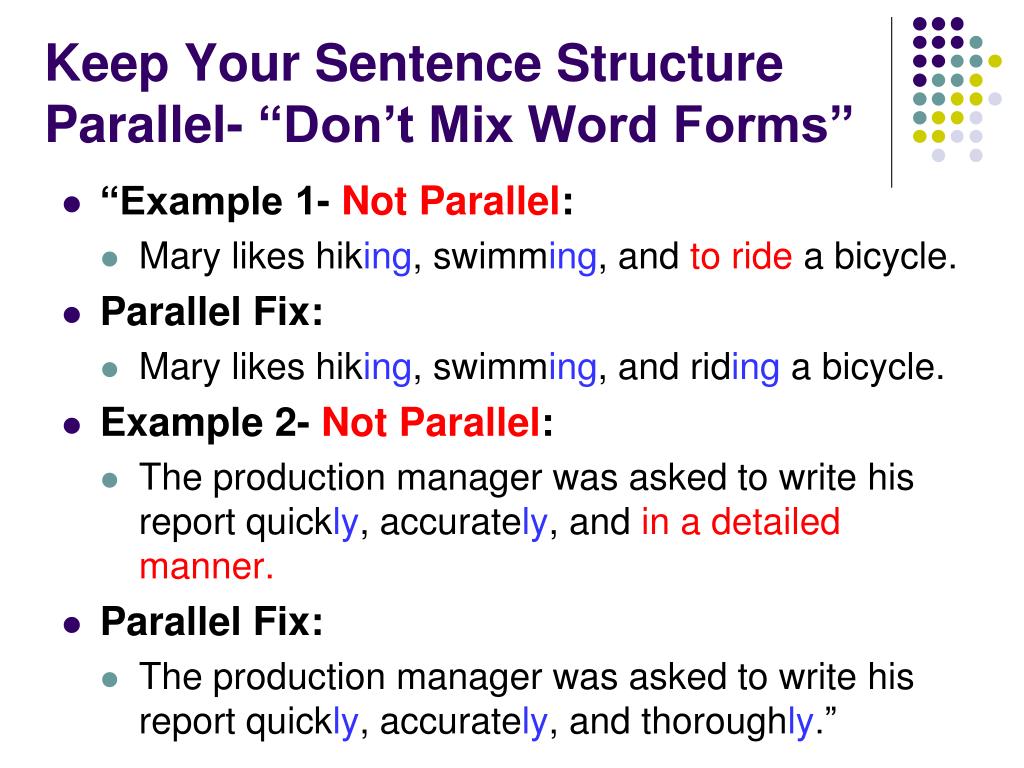Click the red phrase 'in a detailed'
Viewport: 1024px width, 768px height.
point(741,522)
